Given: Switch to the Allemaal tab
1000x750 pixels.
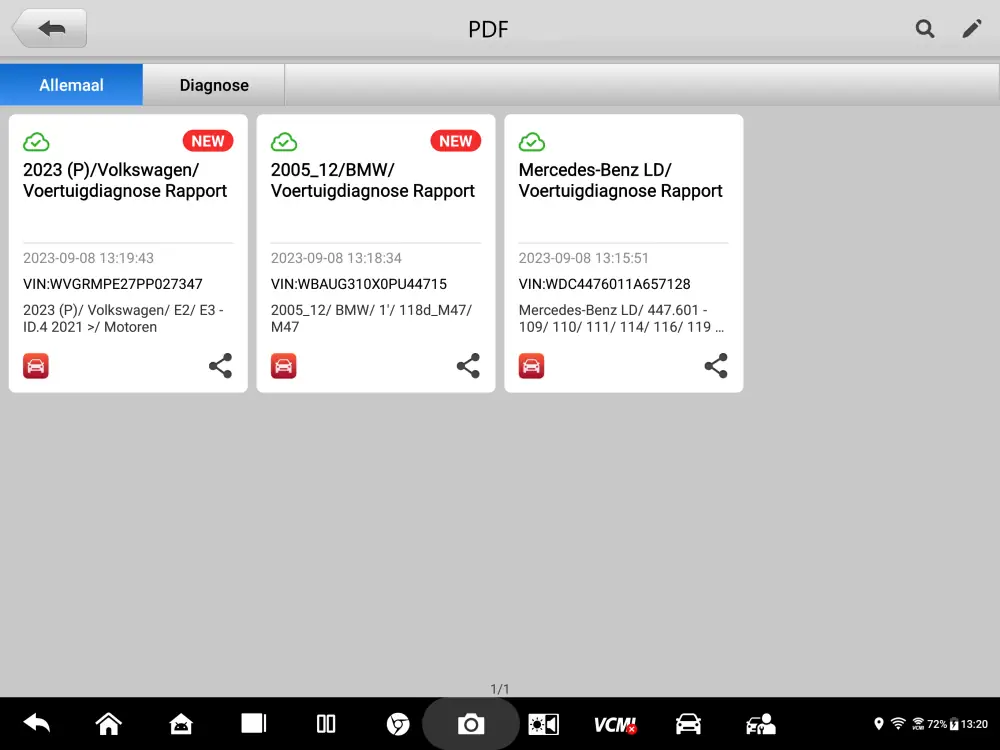Looking at the screenshot, I should (71, 85).
